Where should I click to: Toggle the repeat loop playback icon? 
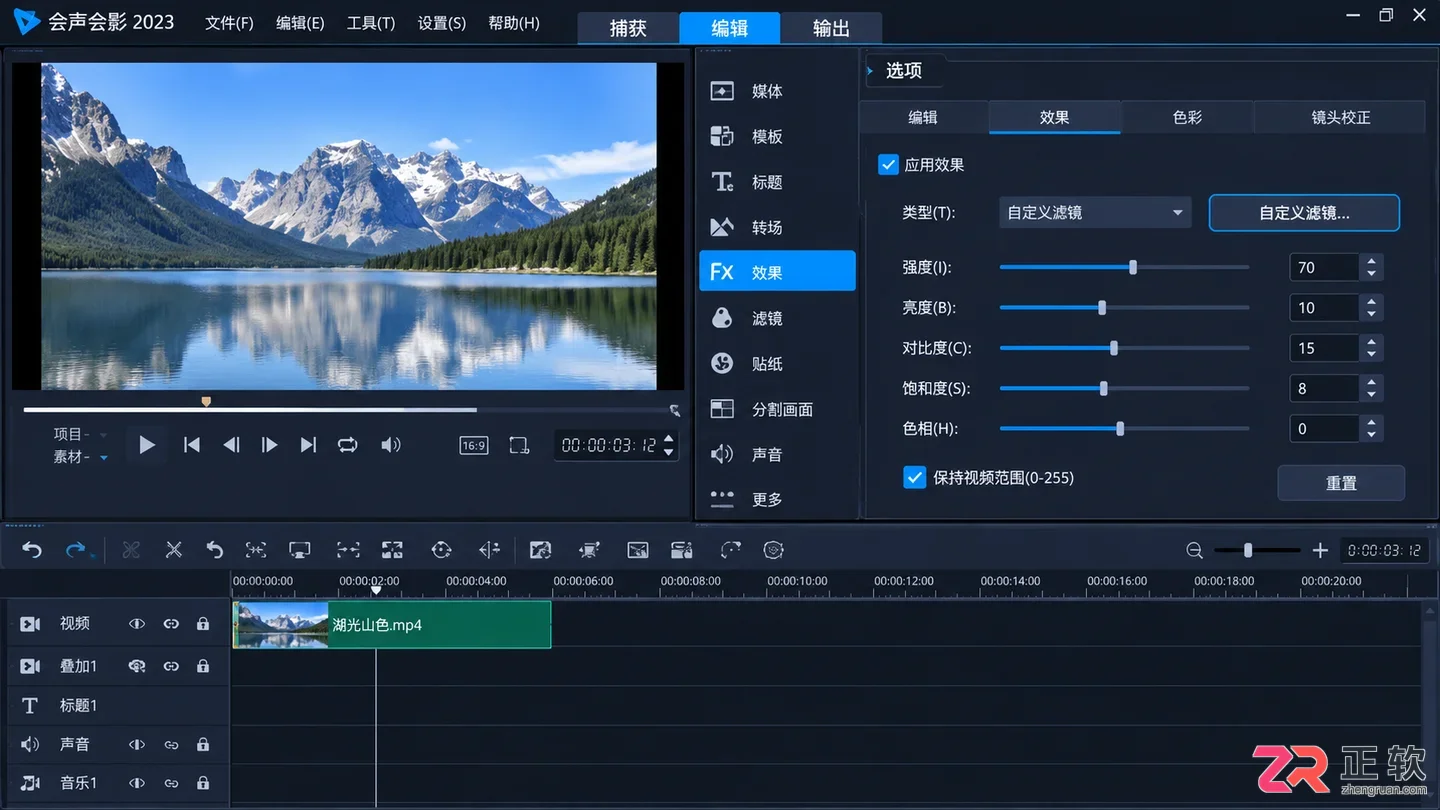pos(348,445)
